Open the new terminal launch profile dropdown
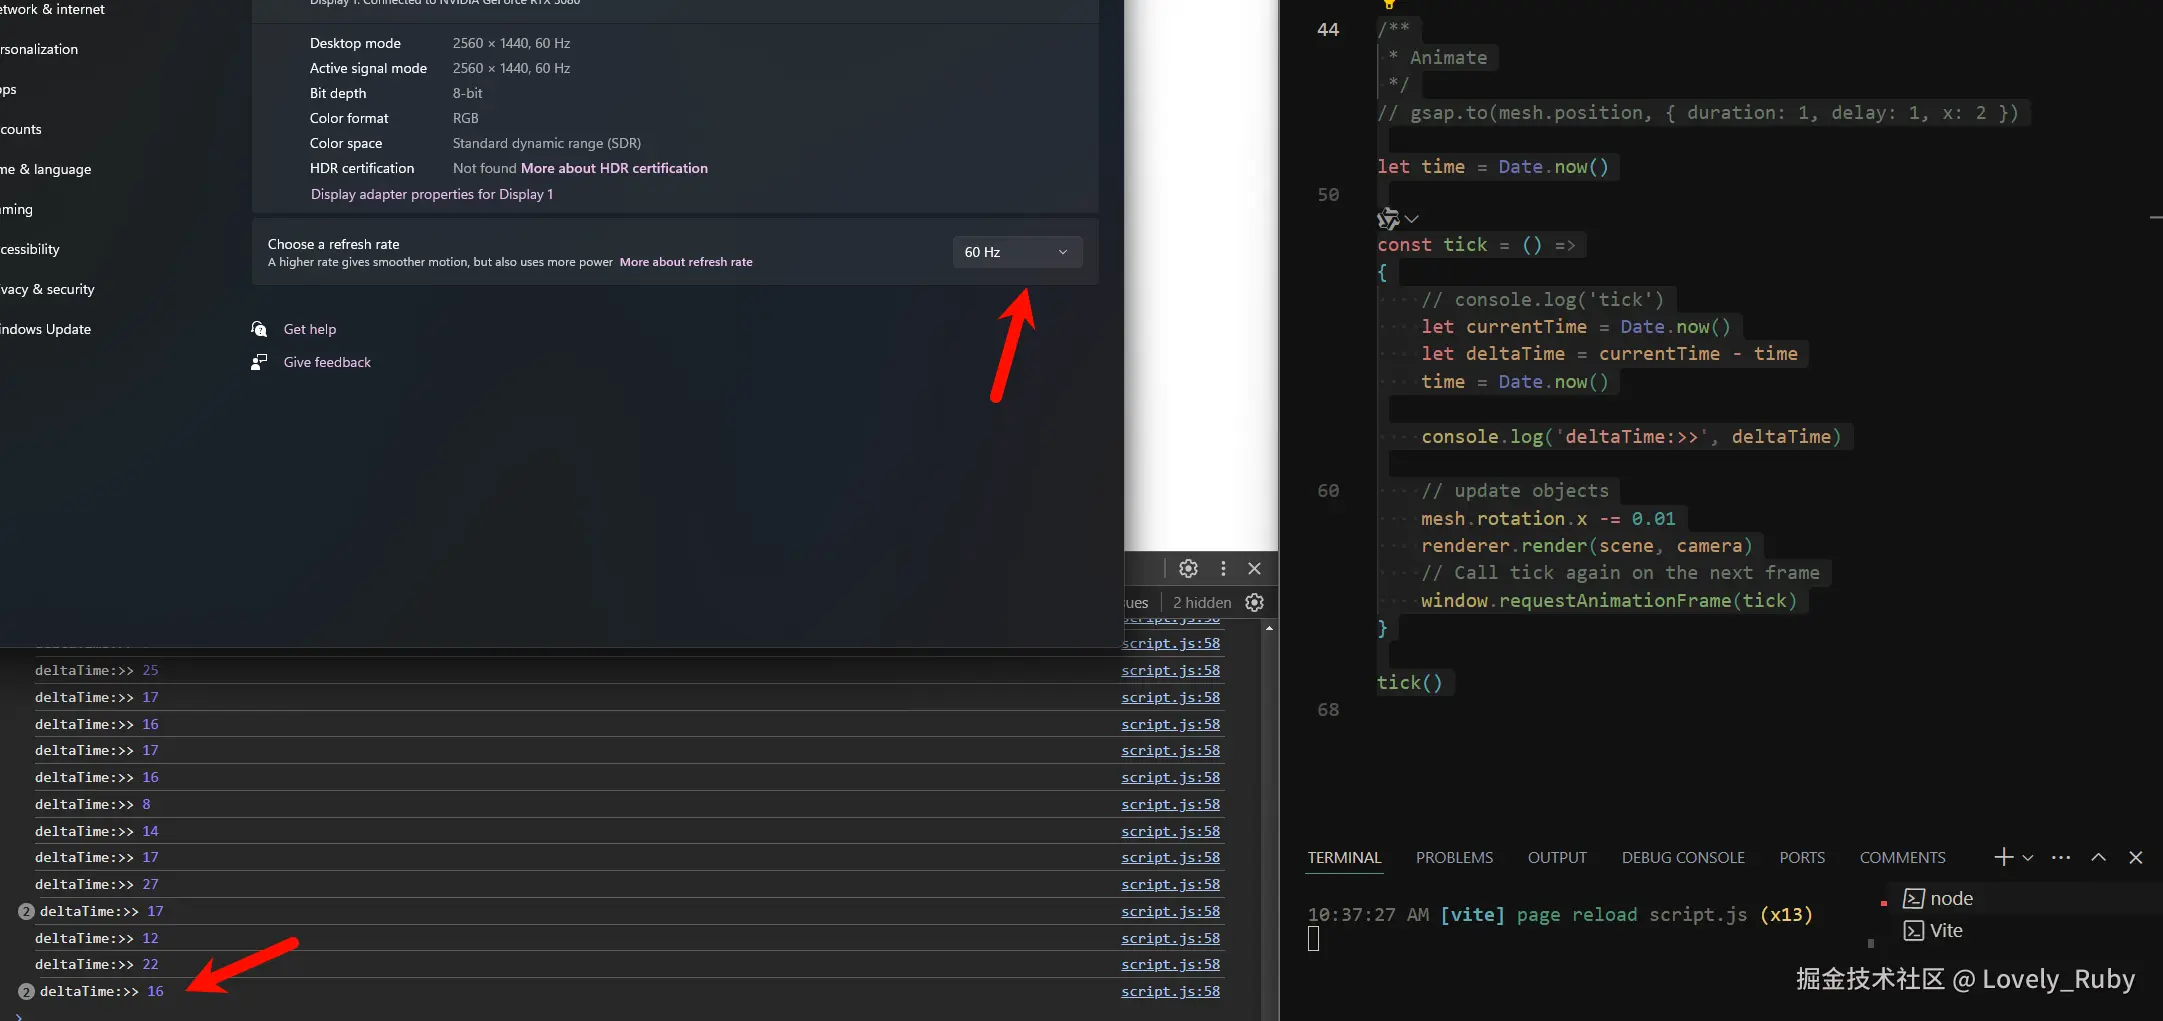Image resolution: width=2163 pixels, height=1021 pixels. pos(2028,858)
